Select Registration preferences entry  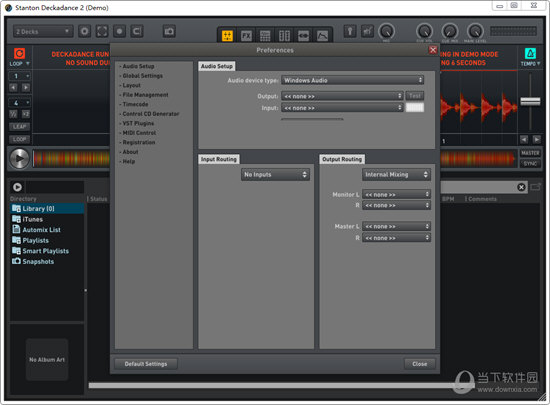pos(139,142)
